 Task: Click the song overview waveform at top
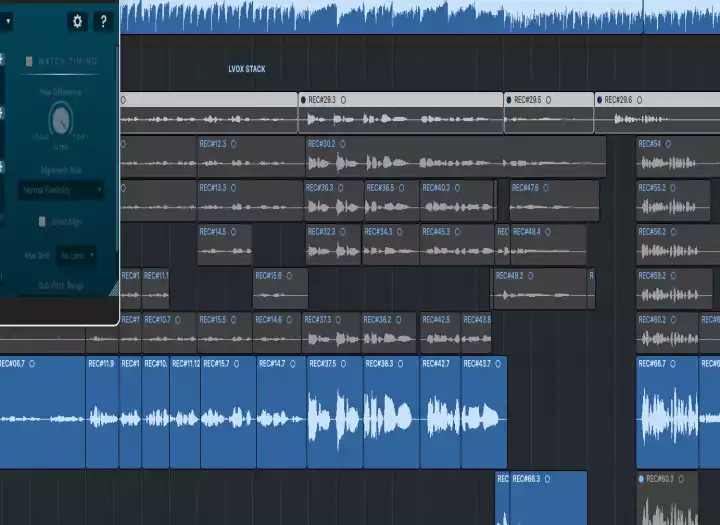coord(420,17)
